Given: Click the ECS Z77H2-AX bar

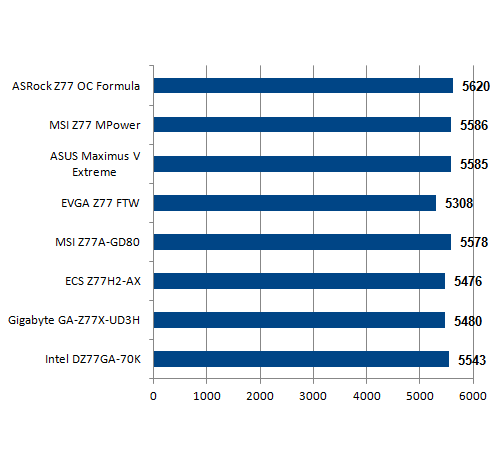Looking at the screenshot, I should tap(299, 281).
